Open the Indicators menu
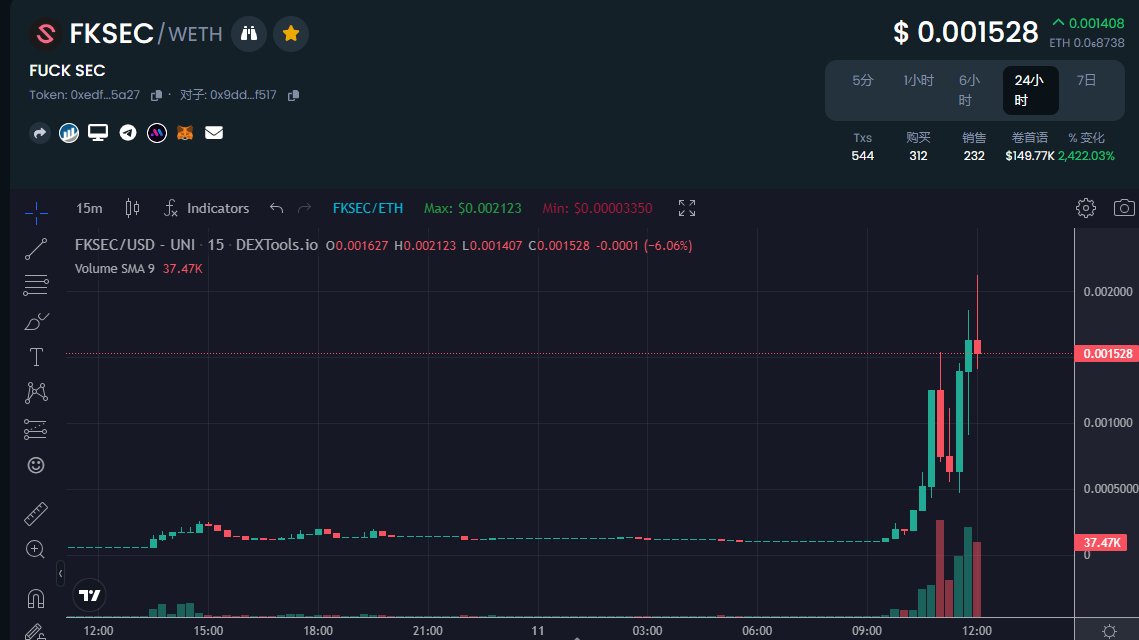The image size is (1139, 640). [207, 208]
